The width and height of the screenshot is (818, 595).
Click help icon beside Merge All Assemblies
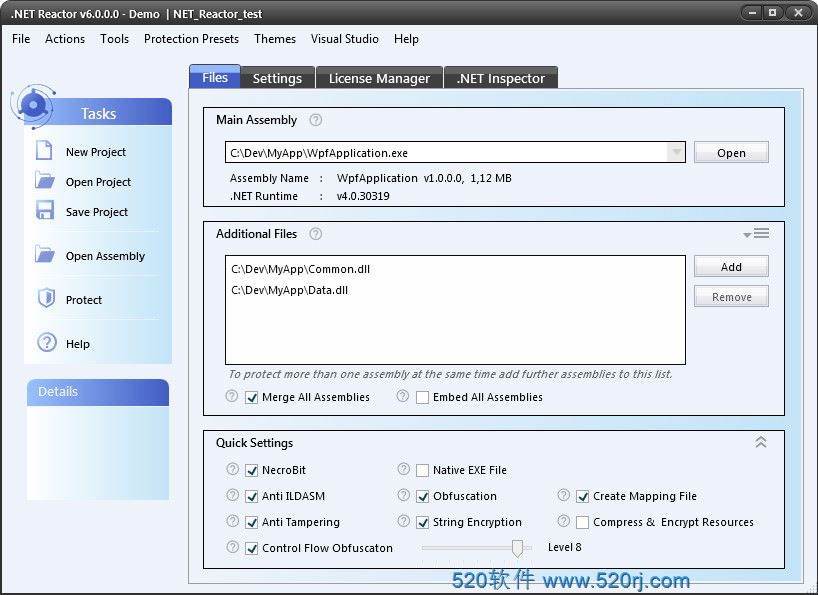(x=232, y=396)
